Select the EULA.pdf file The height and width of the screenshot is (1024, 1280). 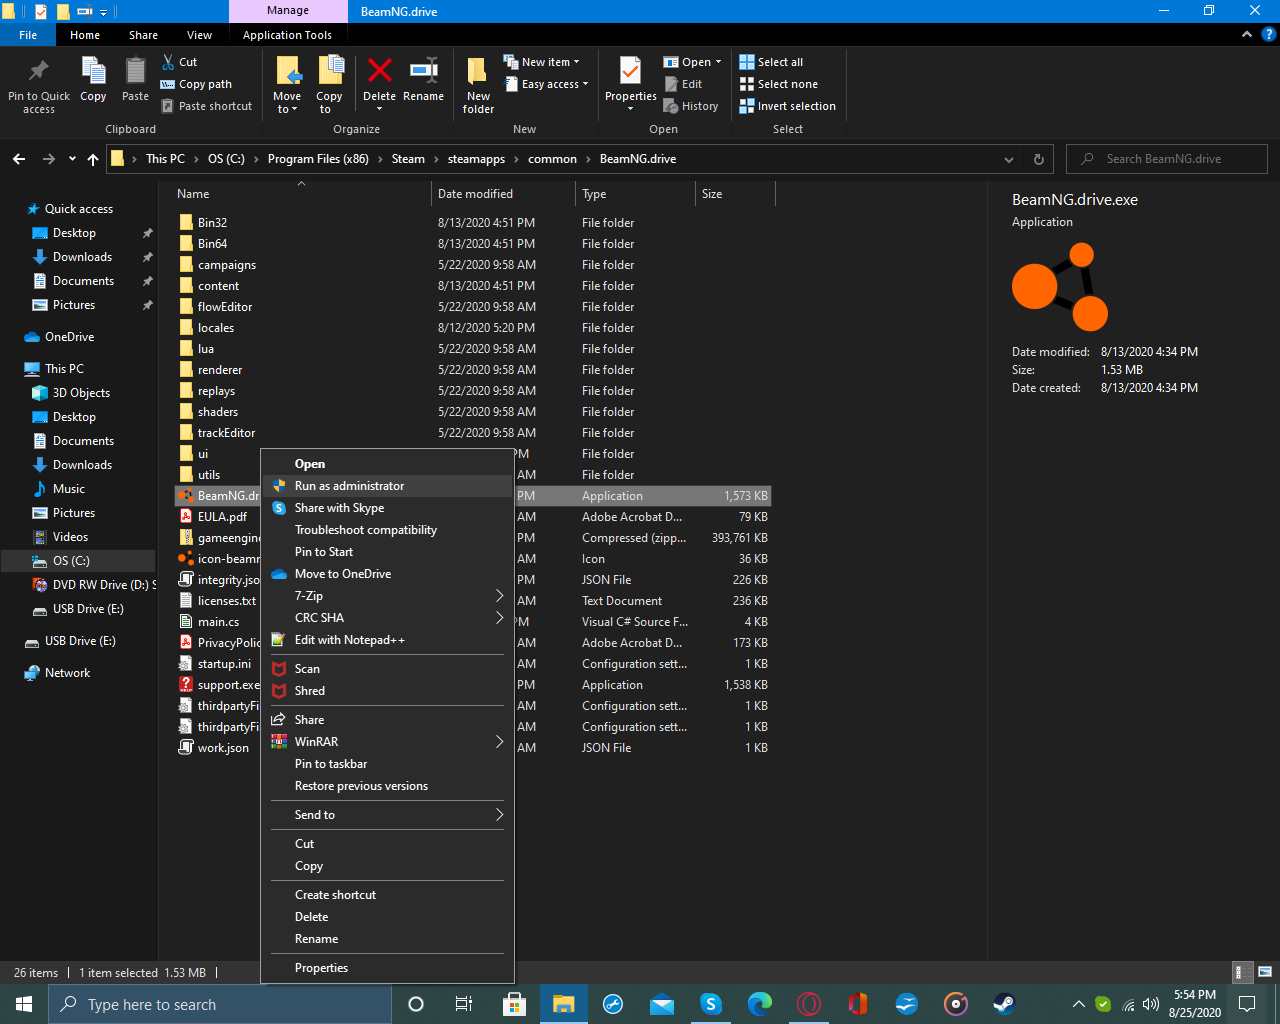point(219,517)
